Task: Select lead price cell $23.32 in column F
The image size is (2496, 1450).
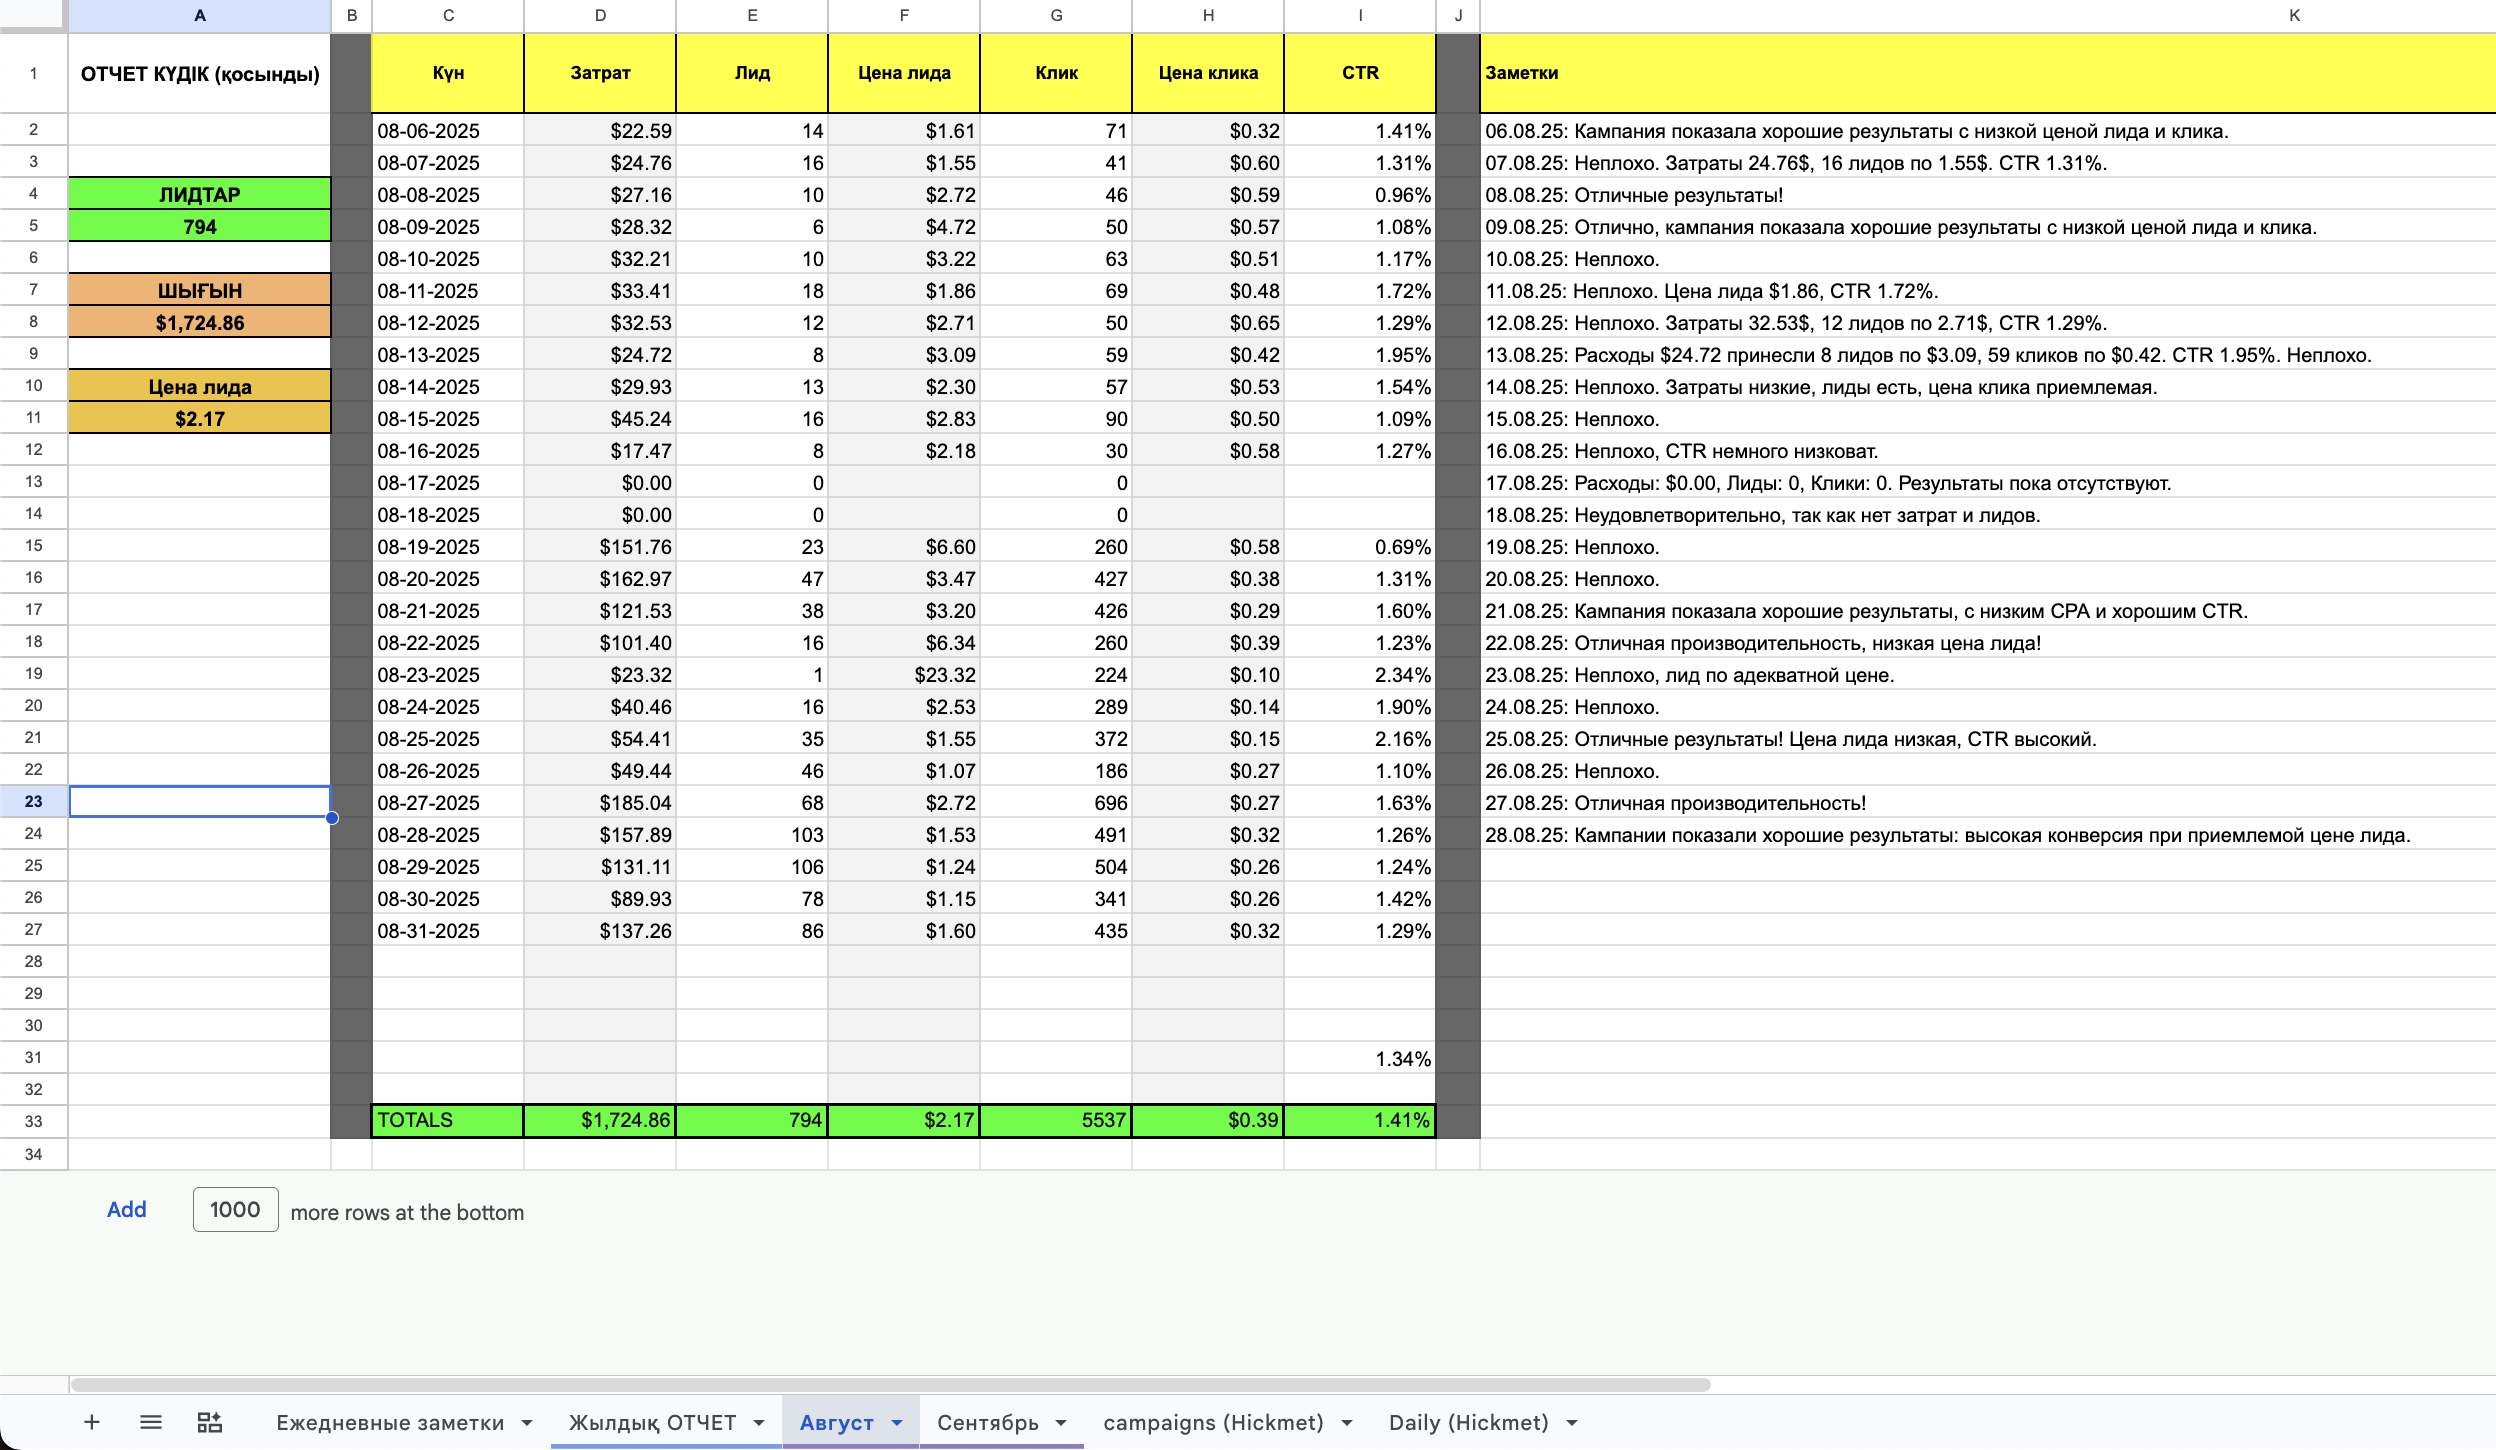Action: (904, 674)
